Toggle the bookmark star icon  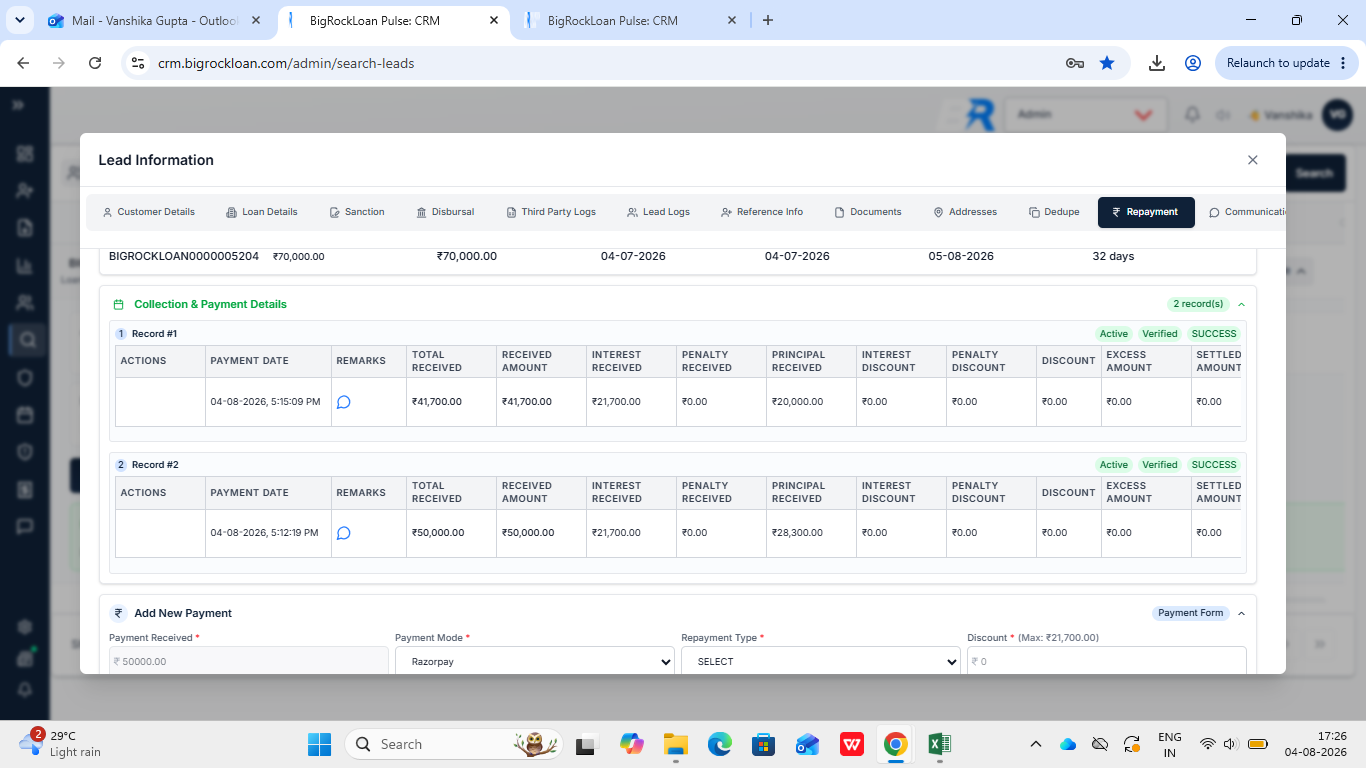1107,63
